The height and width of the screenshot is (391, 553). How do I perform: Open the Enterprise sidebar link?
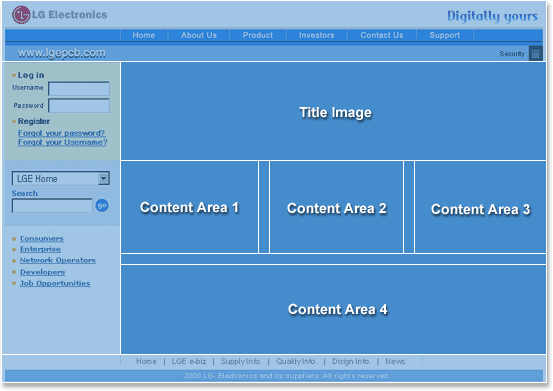40,249
